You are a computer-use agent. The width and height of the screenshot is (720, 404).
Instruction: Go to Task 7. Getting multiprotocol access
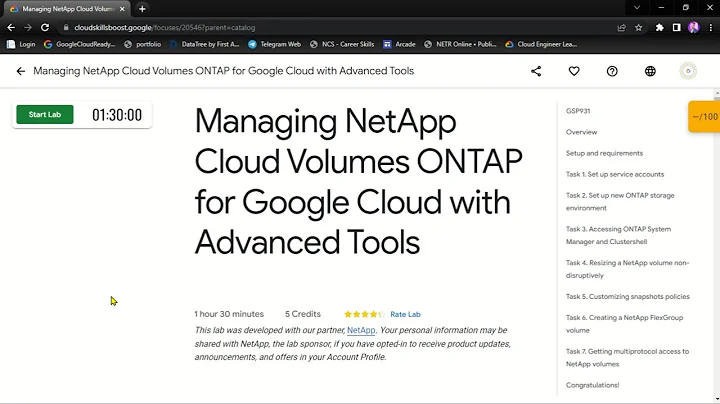click(627, 358)
